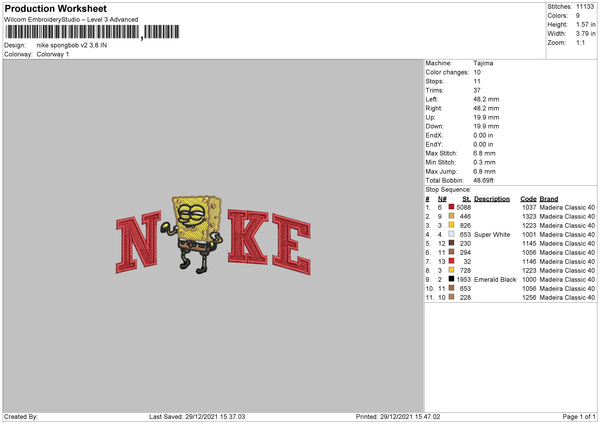Click the Nike SpongeBob embroidery design preview
The width and height of the screenshot is (600, 424).
tap(213, 235)
